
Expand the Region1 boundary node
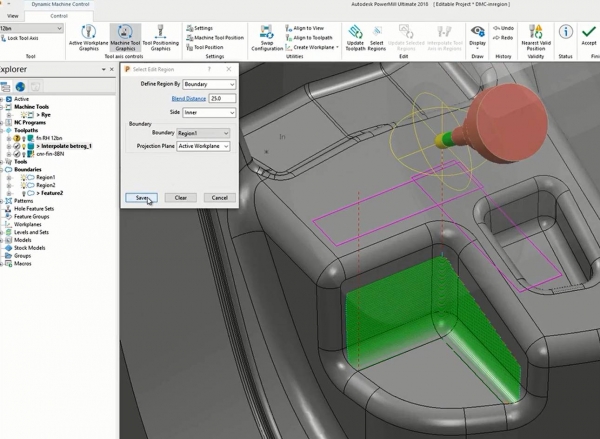click(9, 178)
